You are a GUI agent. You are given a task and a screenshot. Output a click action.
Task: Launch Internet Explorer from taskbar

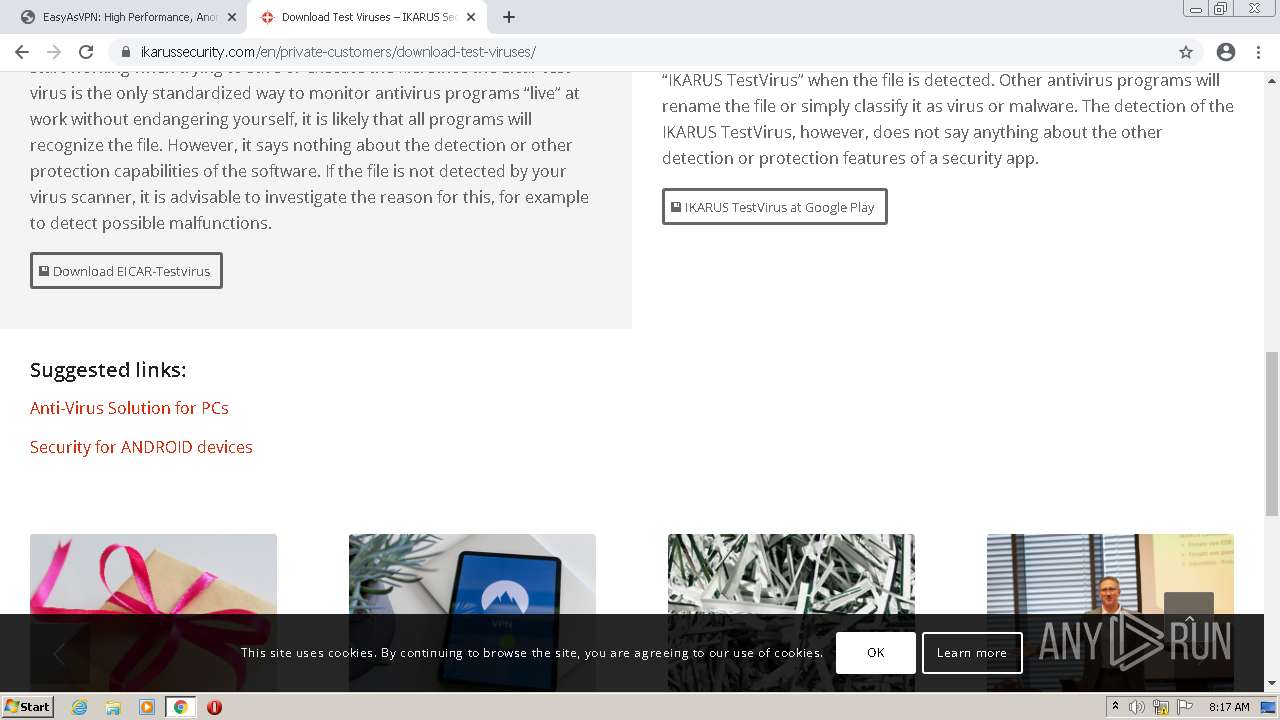79,707
